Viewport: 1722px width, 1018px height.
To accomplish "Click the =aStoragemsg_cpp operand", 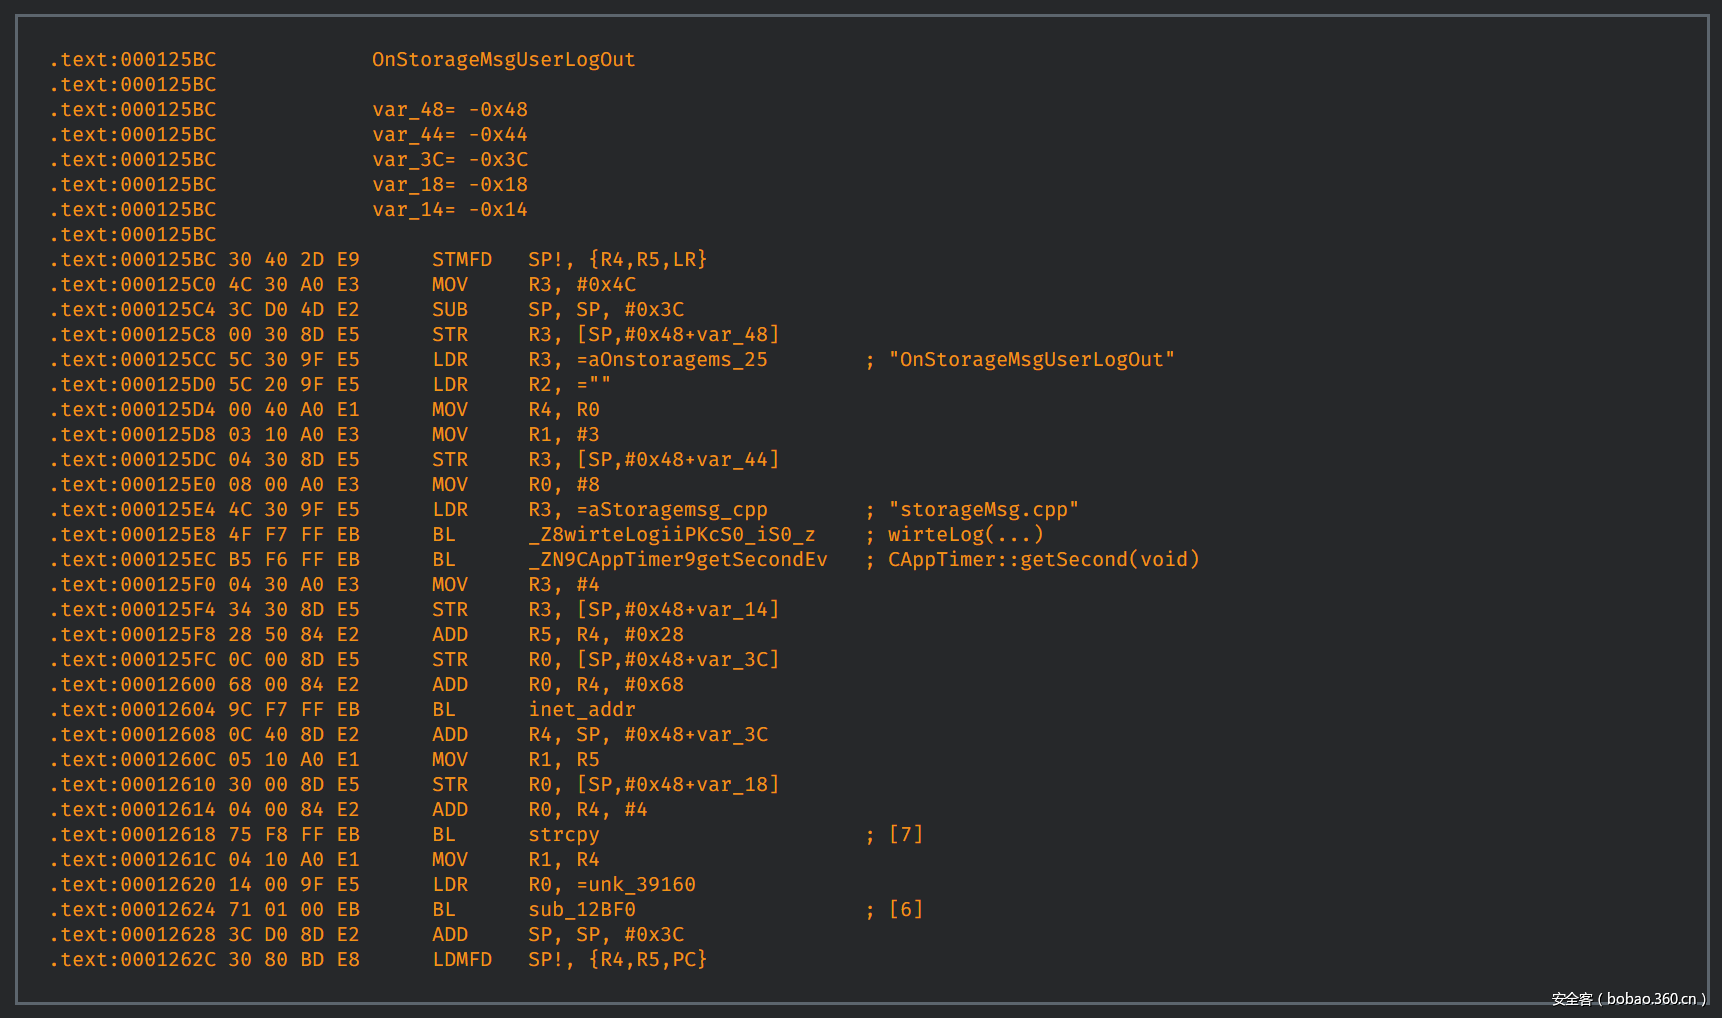I will point(672,510).
